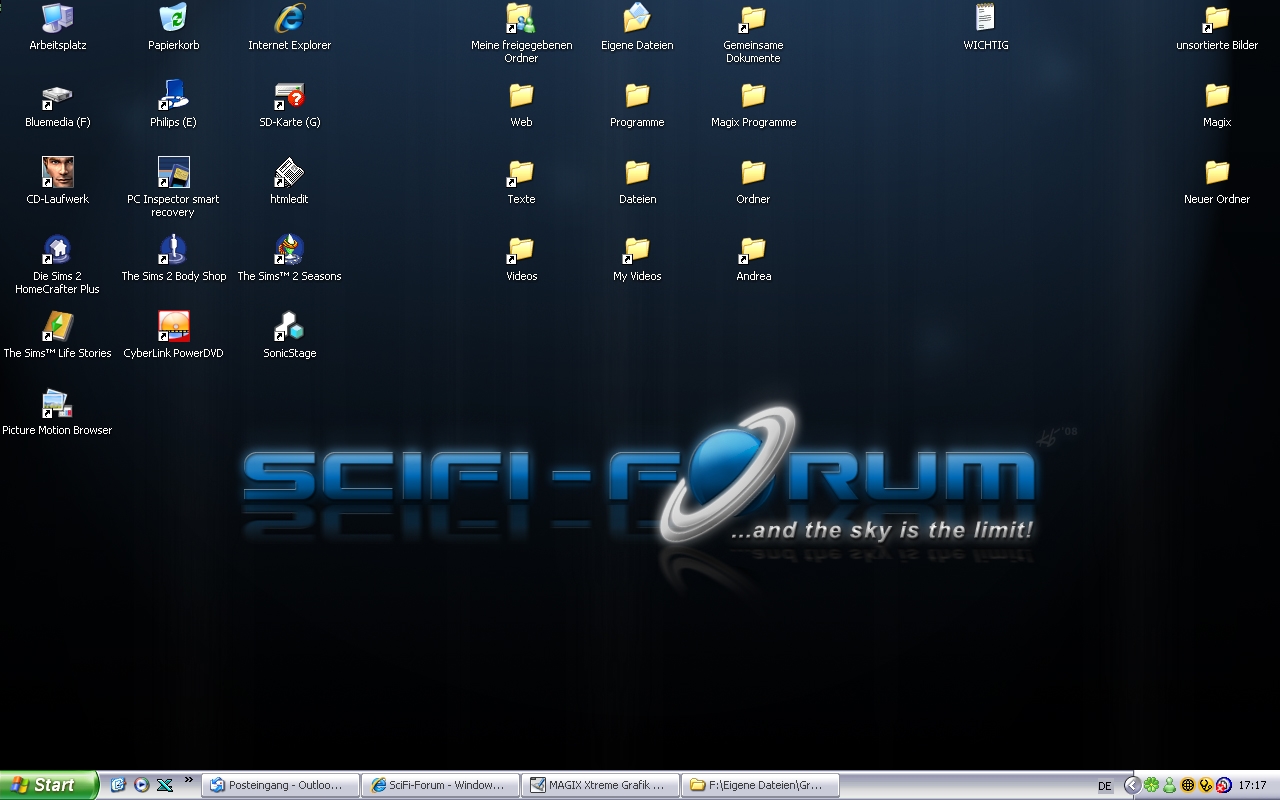Click the WICHTIG text file icon
This screenshot has width=1280, height=800.
(x=985, y=19)
